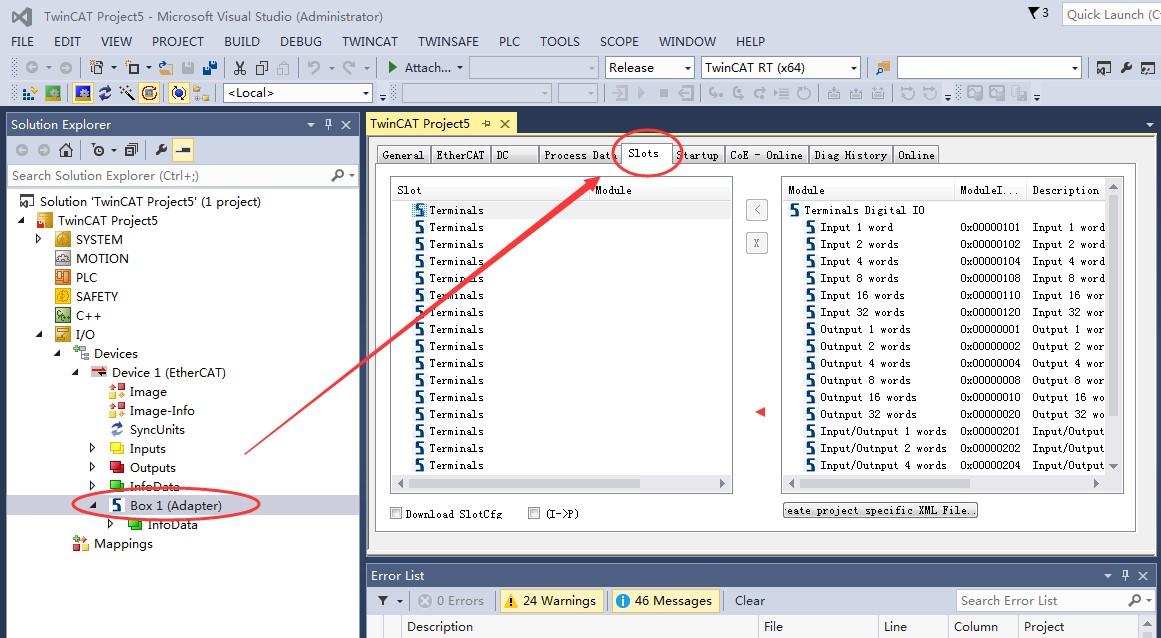Image resolution: width=1161 pixels, height=638 pixels.
Task: Click the Toggle Free Run State icon
Action: (x=149, y=93)
